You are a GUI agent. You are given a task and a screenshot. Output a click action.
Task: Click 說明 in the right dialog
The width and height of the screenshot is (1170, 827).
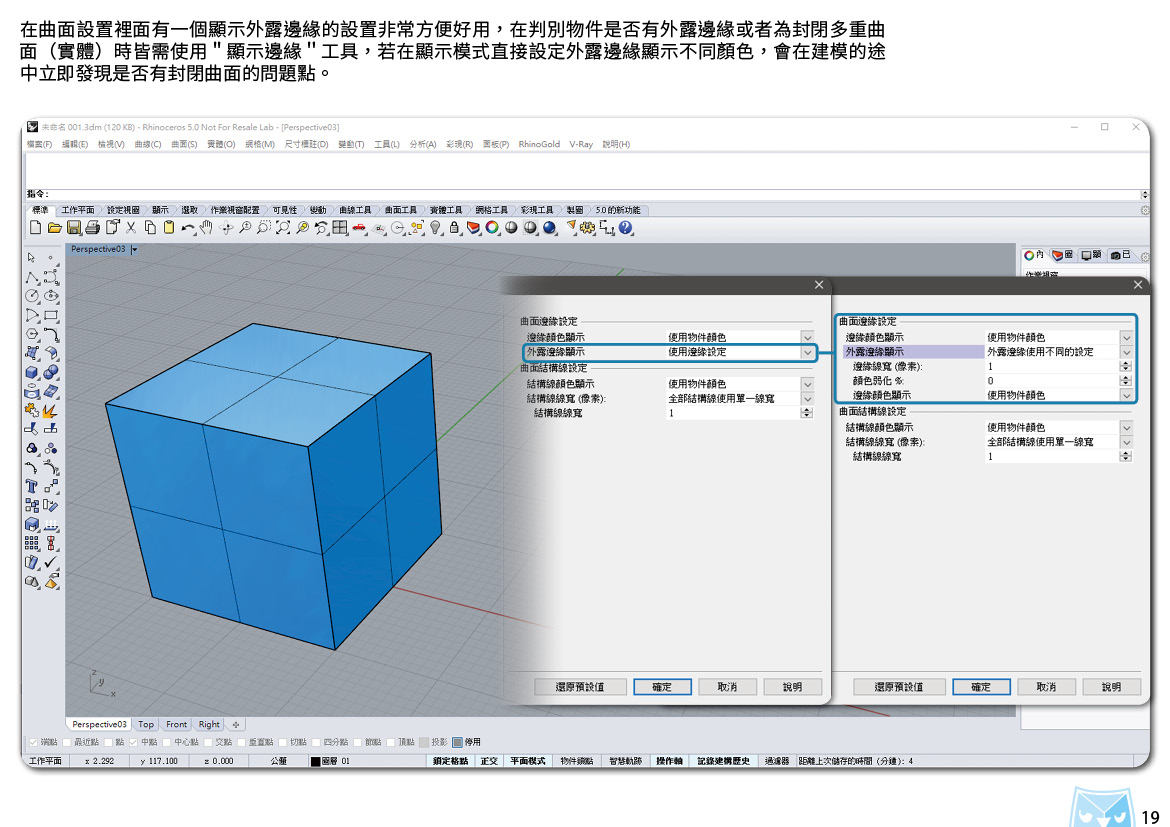[1112, 687]
